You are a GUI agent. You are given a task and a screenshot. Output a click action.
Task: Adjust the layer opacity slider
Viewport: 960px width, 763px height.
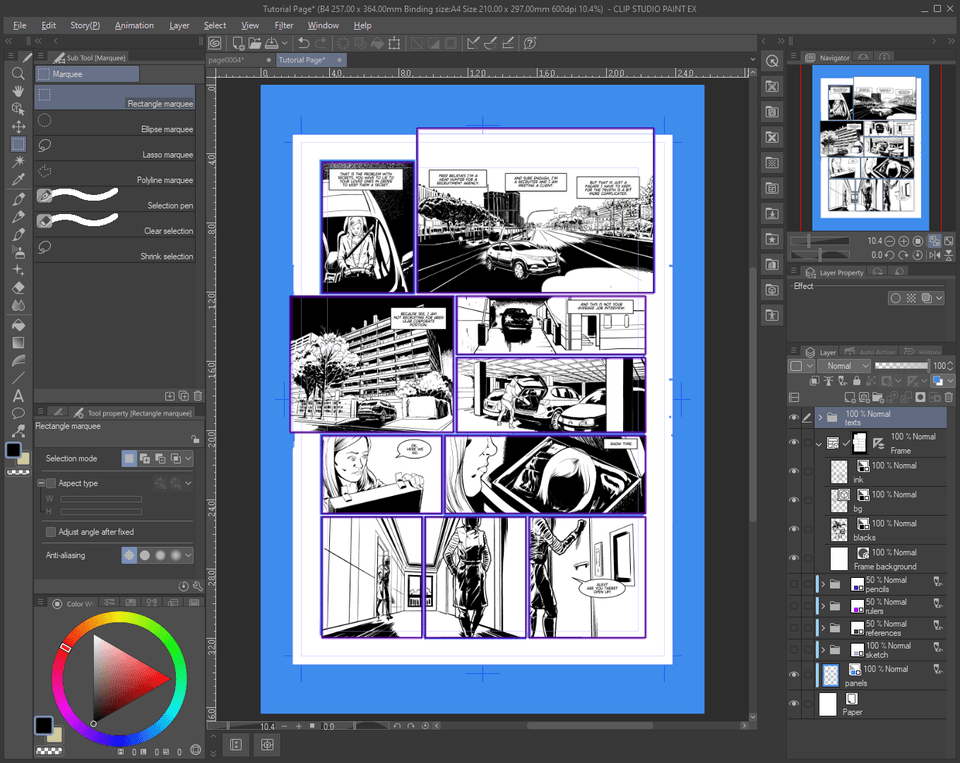tap(901, 366)
